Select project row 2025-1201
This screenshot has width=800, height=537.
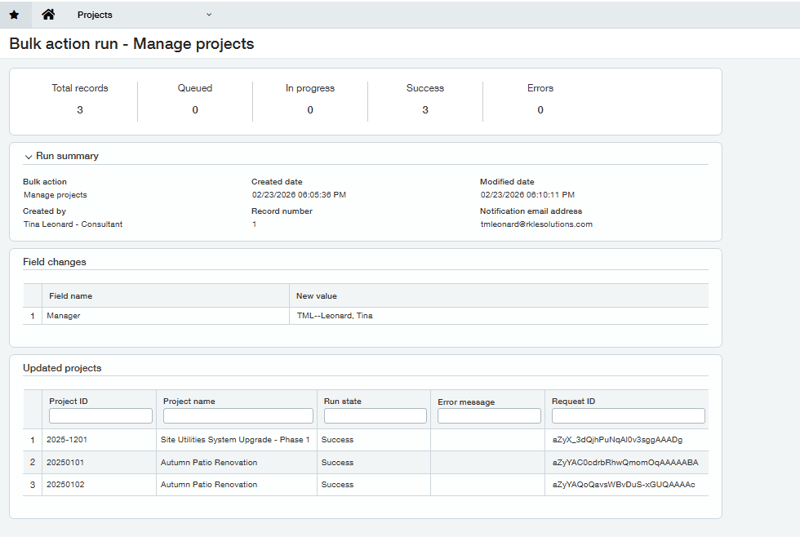pos(67,440)
